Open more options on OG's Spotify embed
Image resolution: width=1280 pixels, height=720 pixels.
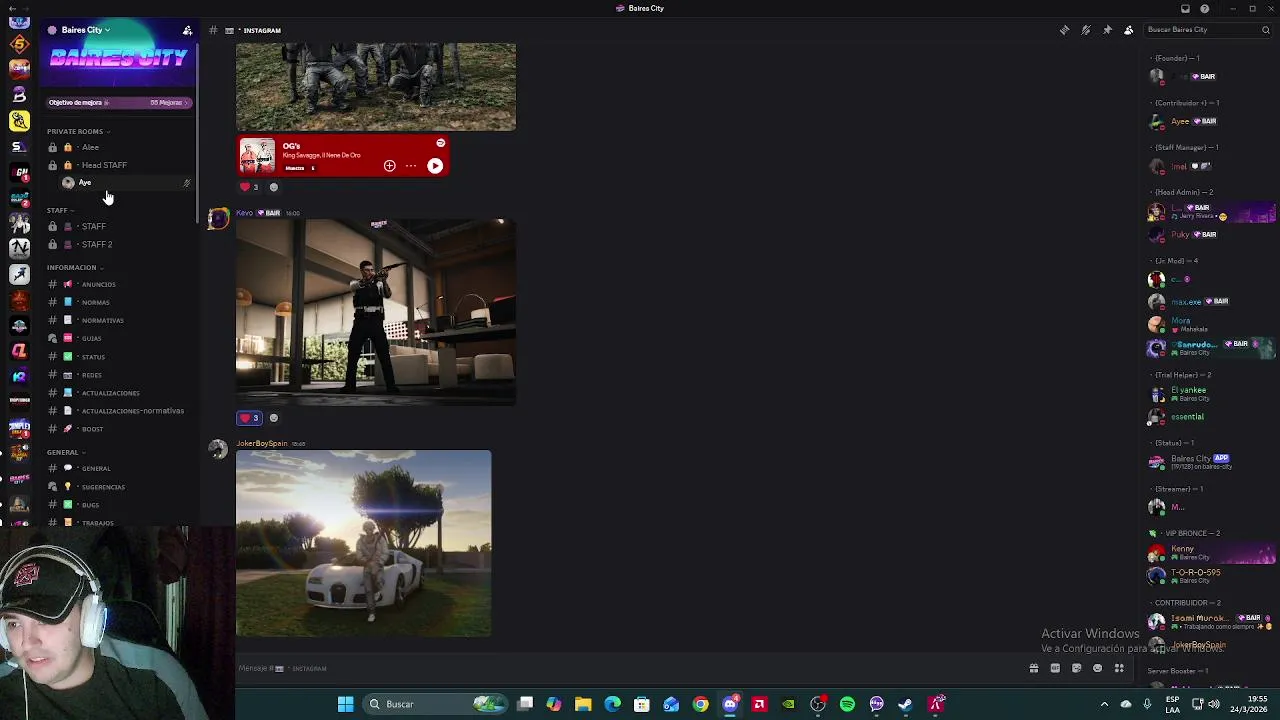411,166
